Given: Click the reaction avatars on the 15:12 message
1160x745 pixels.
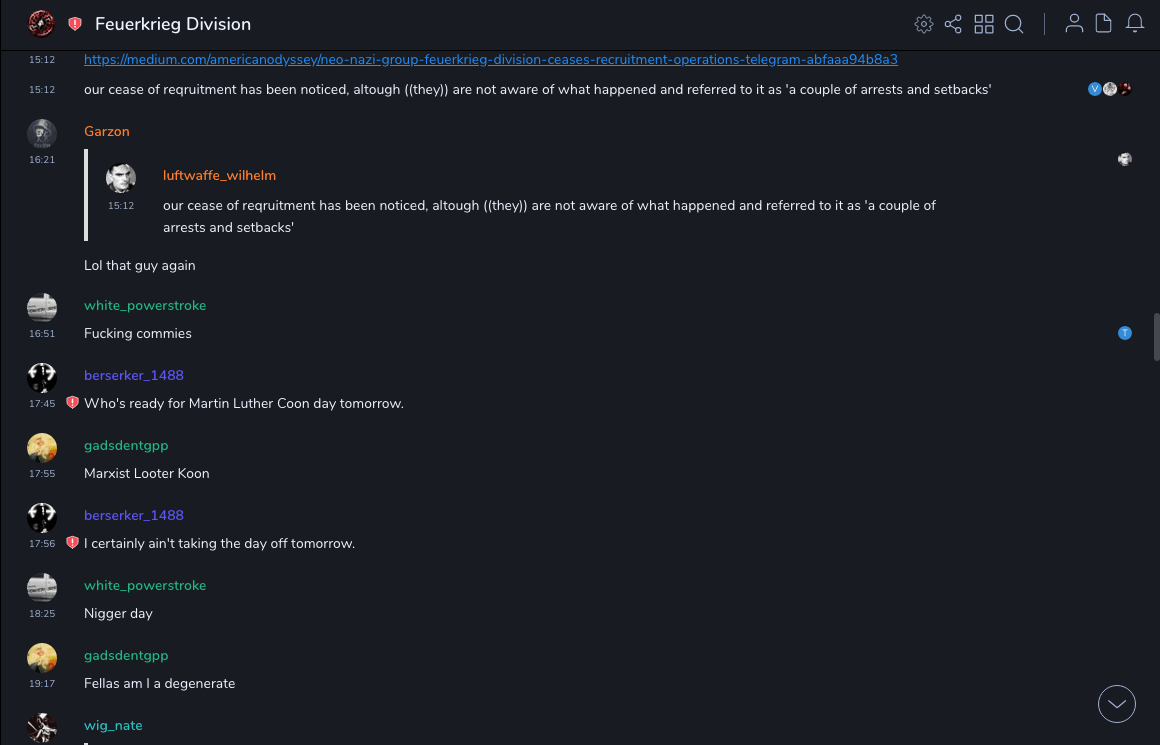Looking at the screenshot, I should coord(1109,89).
